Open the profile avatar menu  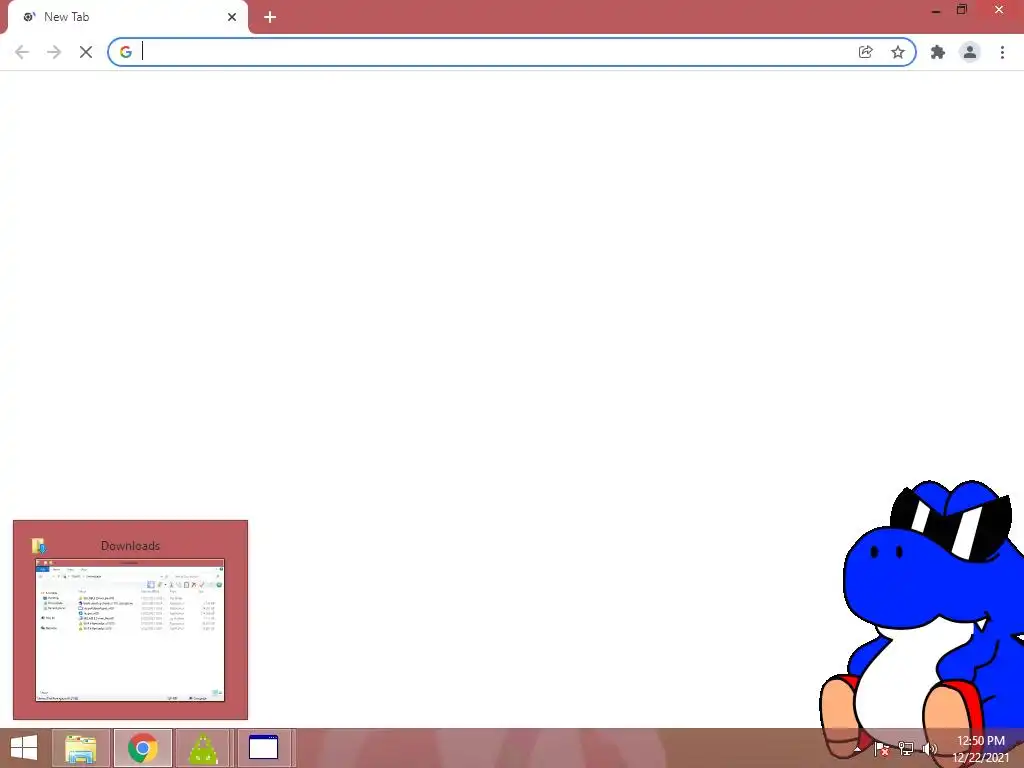970,52
